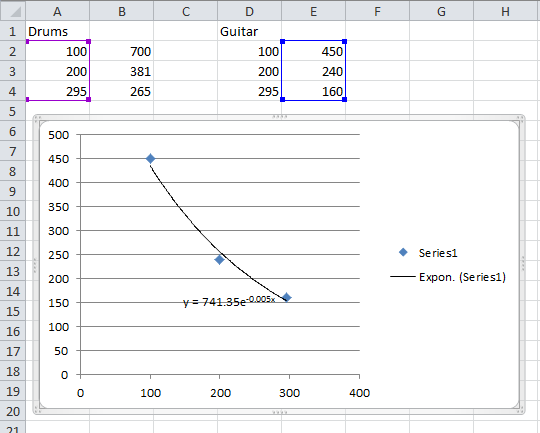Select row 1 header

[x=13, y=31]
